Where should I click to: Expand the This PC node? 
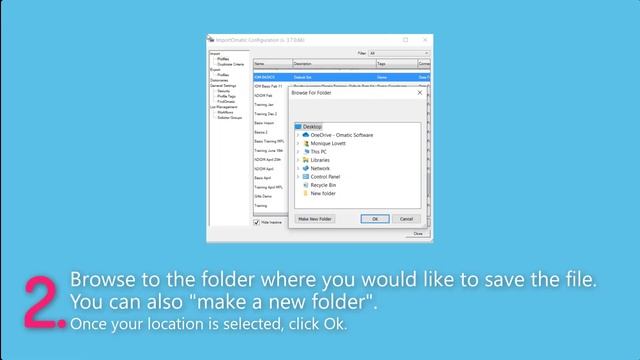point(298,152)
